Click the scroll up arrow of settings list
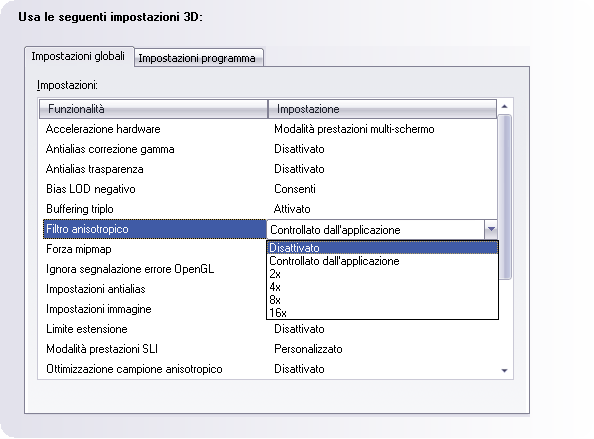The height and width of the screenshot is (439, 594). coord(504,106)
